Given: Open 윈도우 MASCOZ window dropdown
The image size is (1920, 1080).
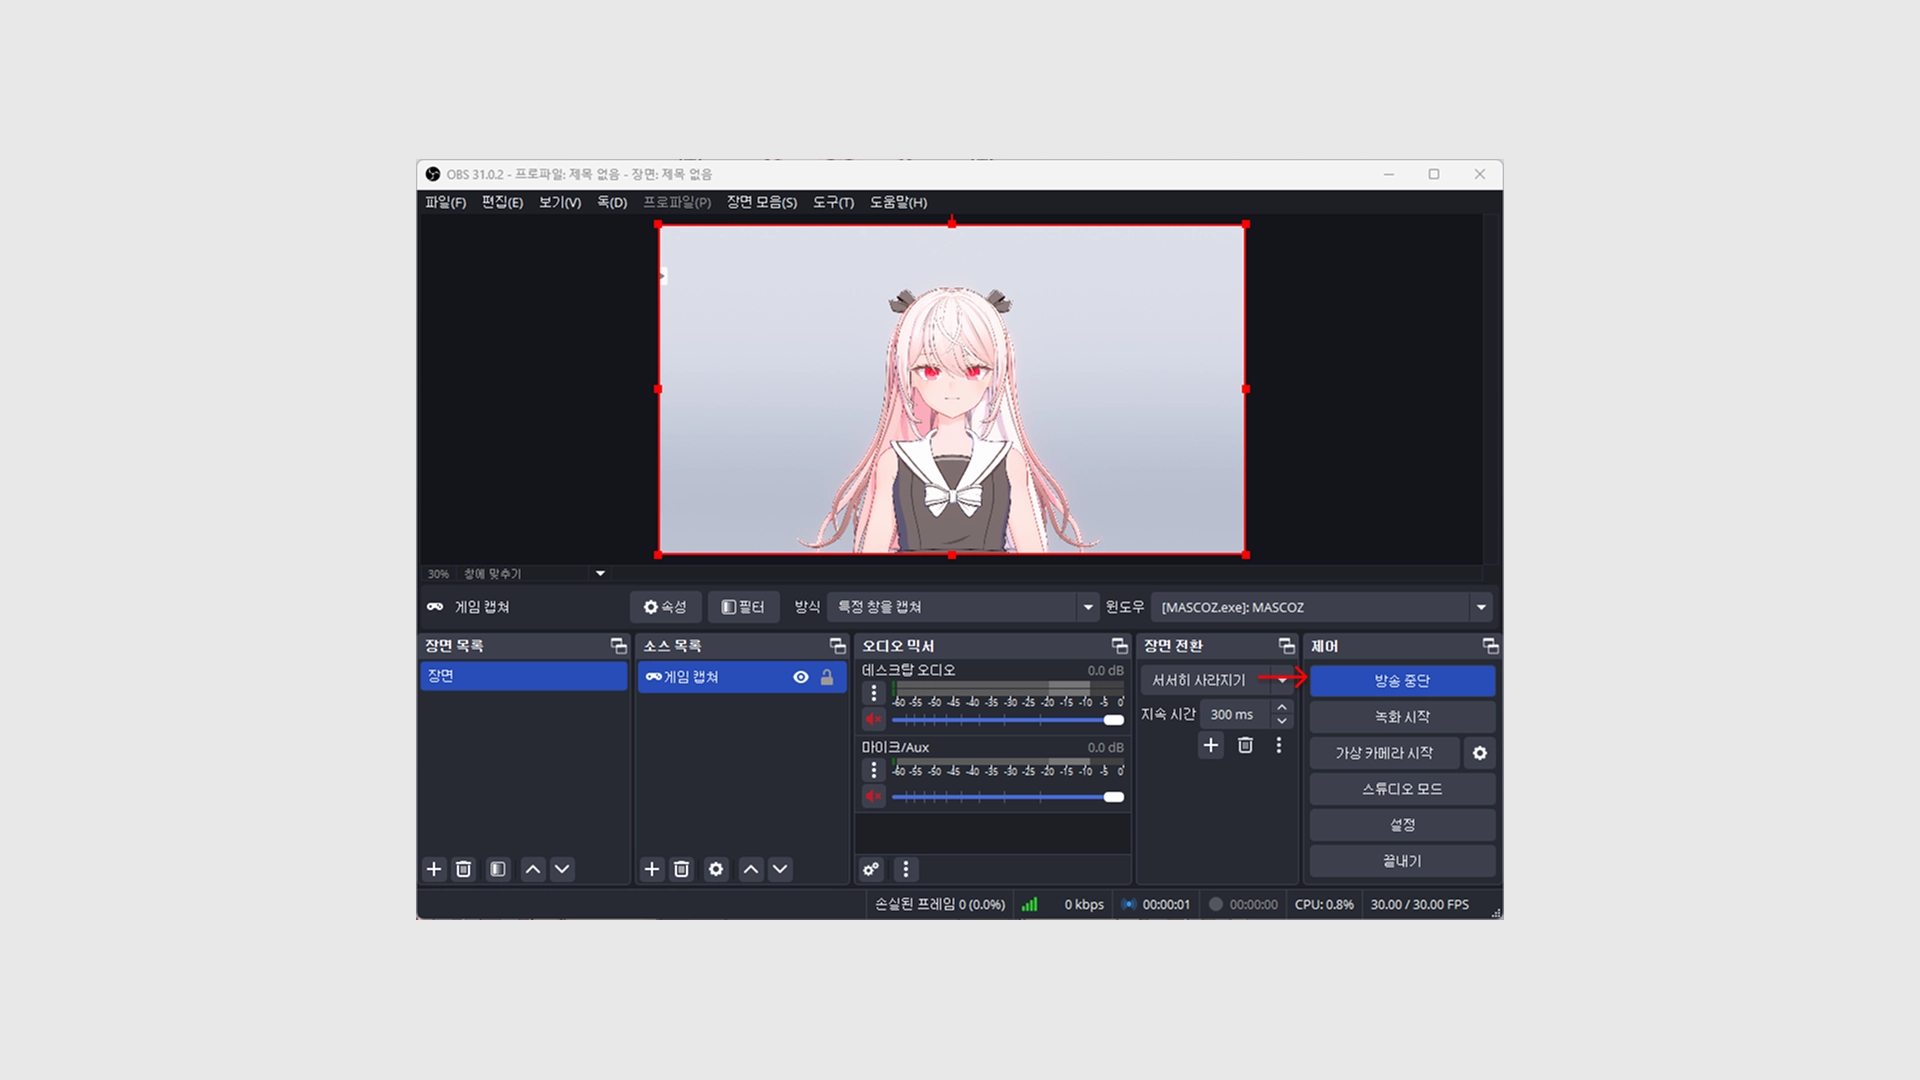Looking at the screenshot, I should pyautogui.click(x=1481, y=607).
